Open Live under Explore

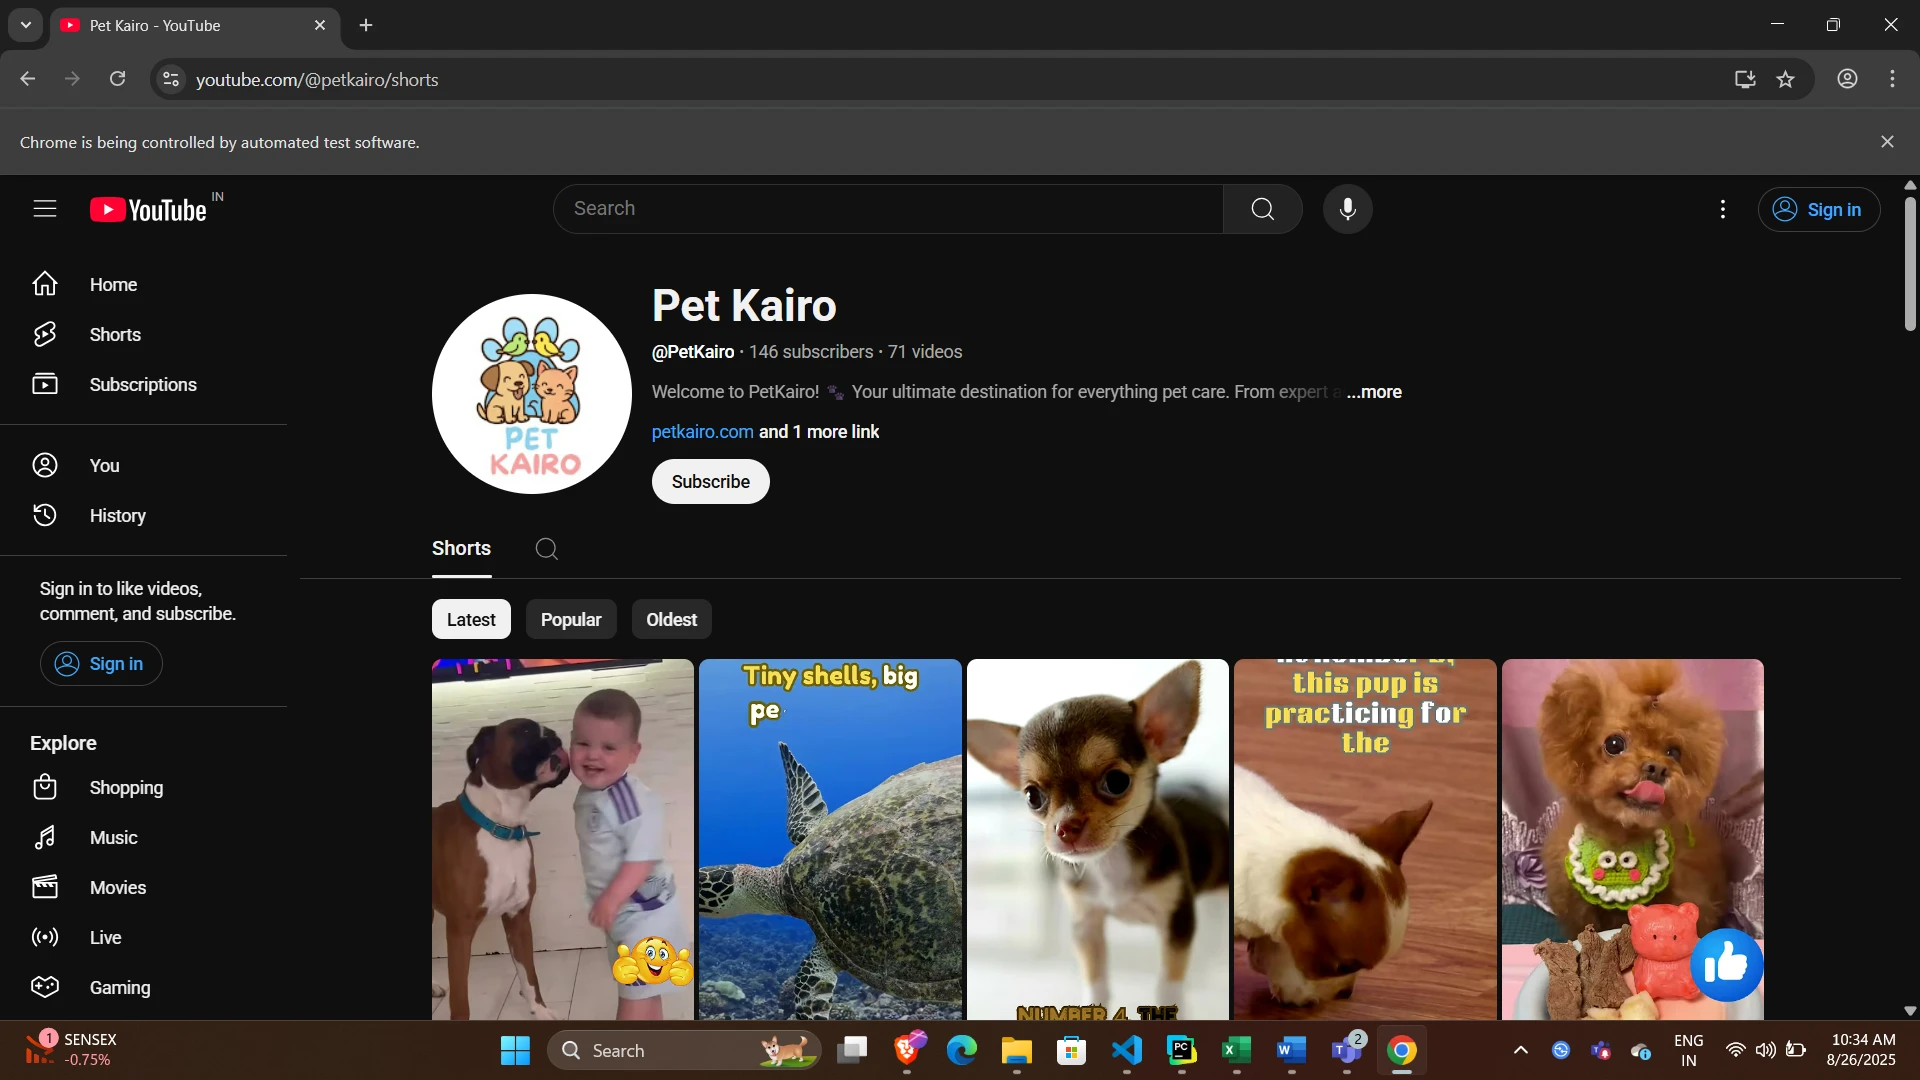coord(143,938)
